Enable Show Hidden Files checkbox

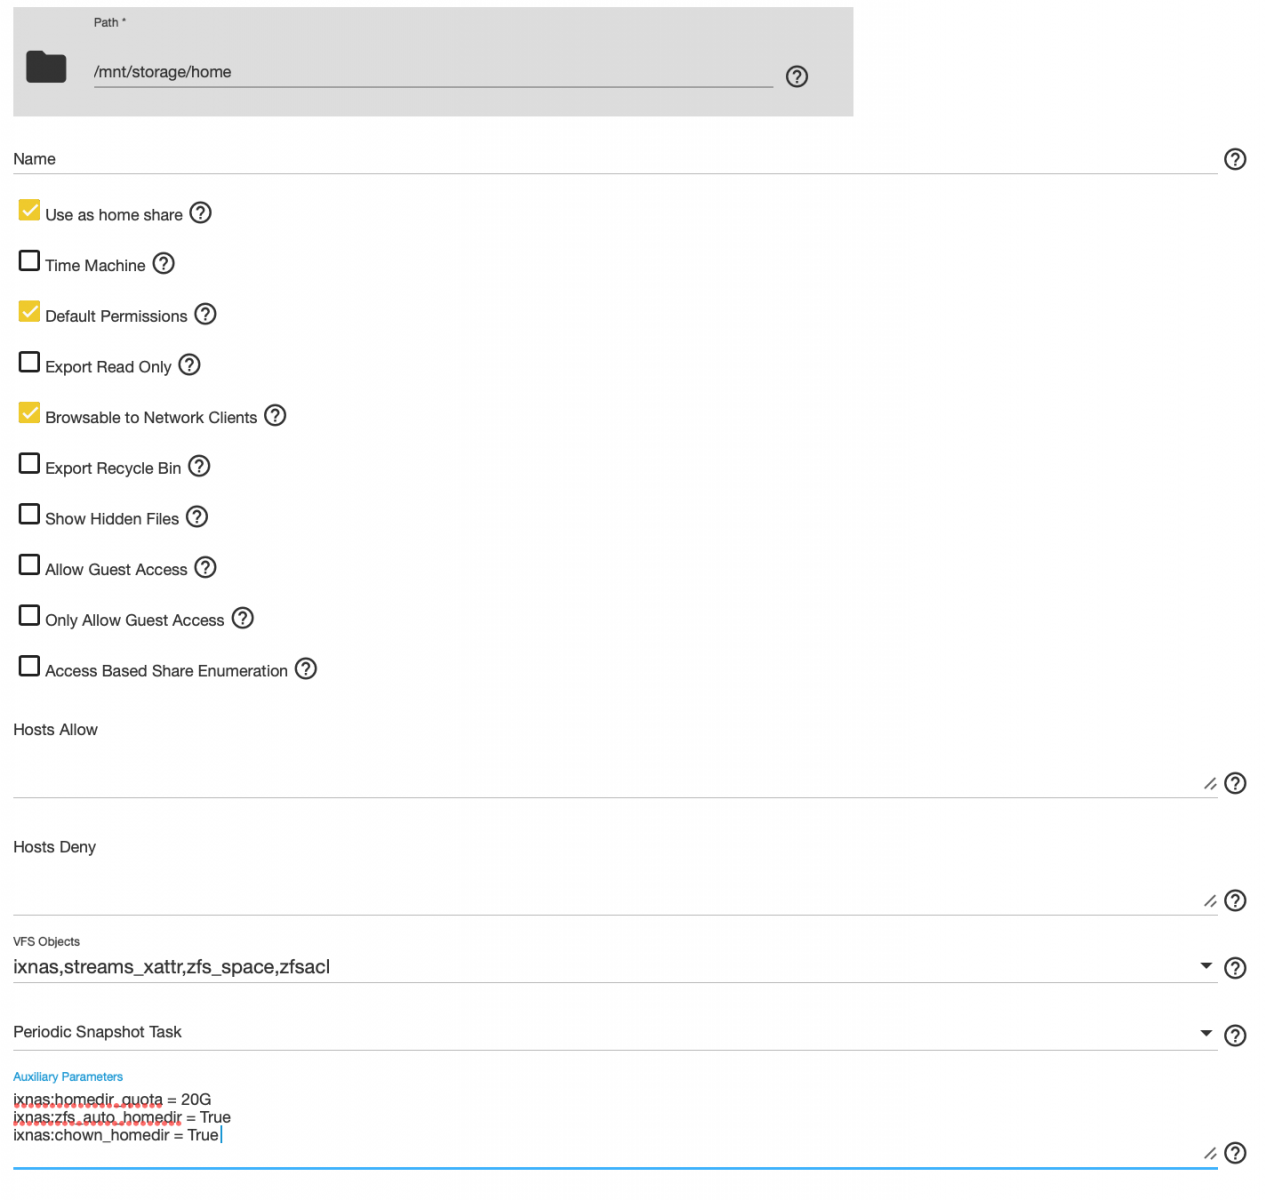tap(30, 514)
